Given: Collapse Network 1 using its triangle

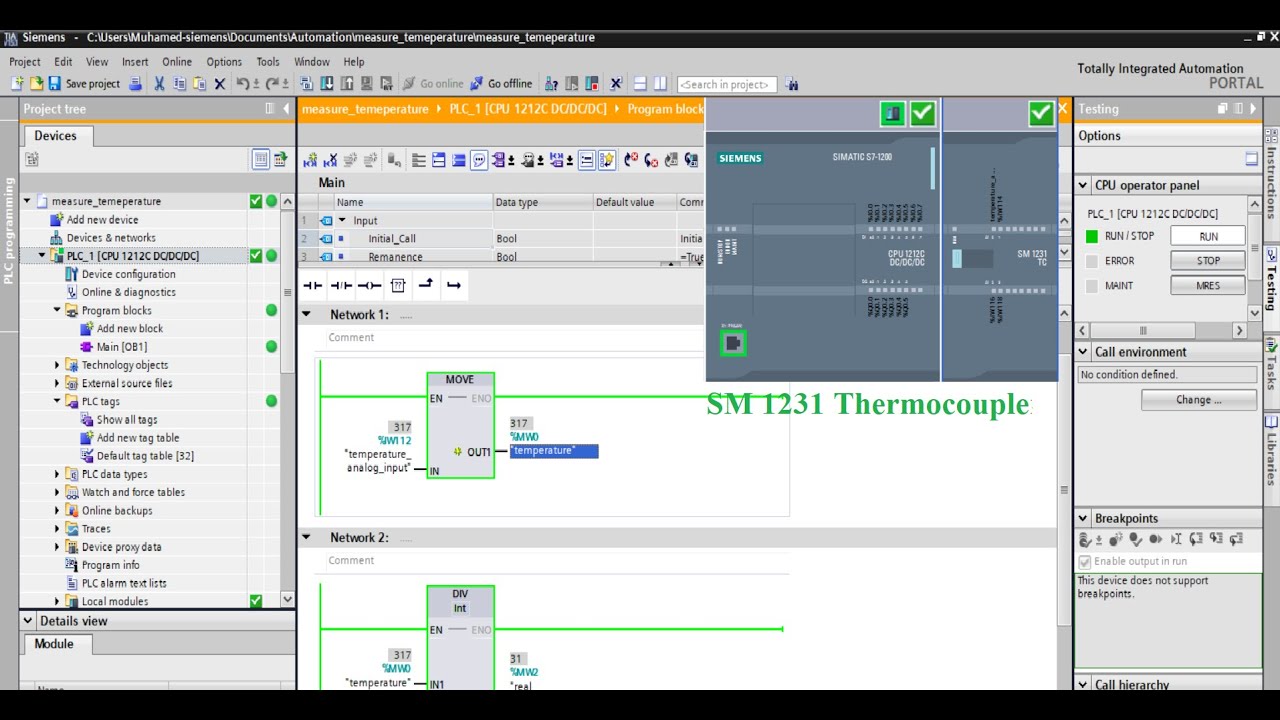Looking at the screenshot, I should click(x=307, y=314).
